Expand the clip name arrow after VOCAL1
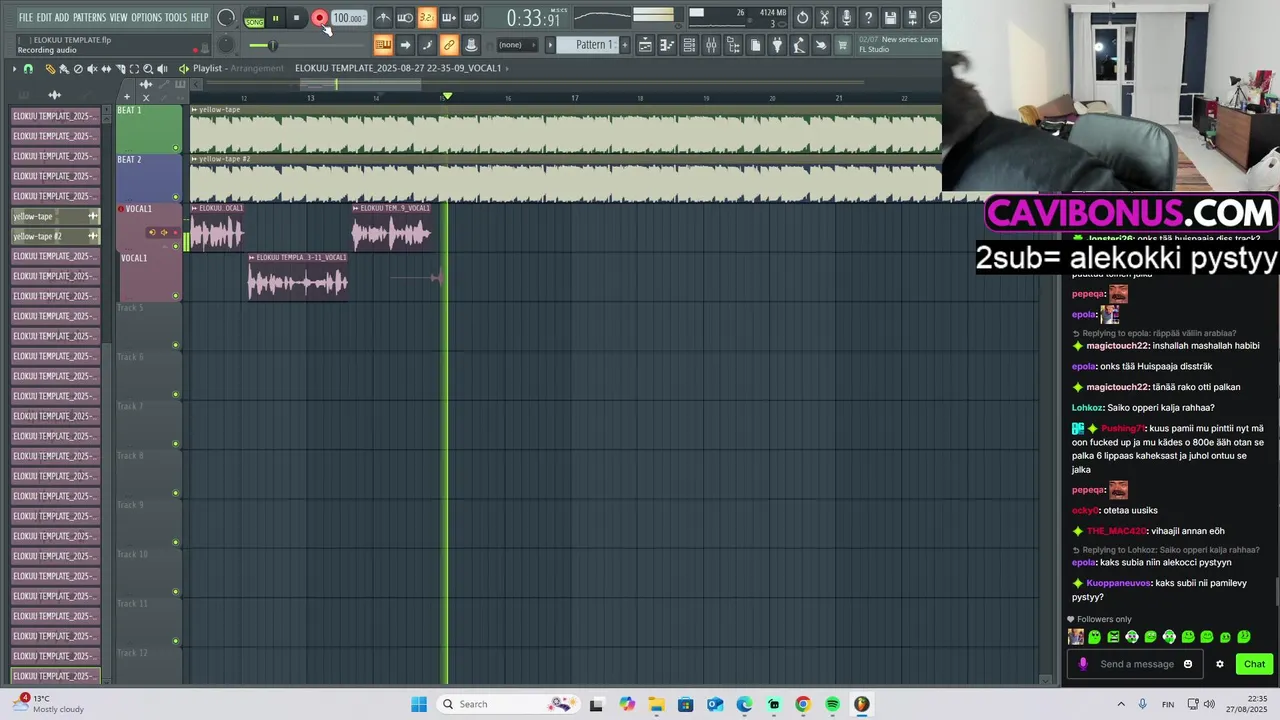Viewport: 1280px width, 720px height. [507, 68]
